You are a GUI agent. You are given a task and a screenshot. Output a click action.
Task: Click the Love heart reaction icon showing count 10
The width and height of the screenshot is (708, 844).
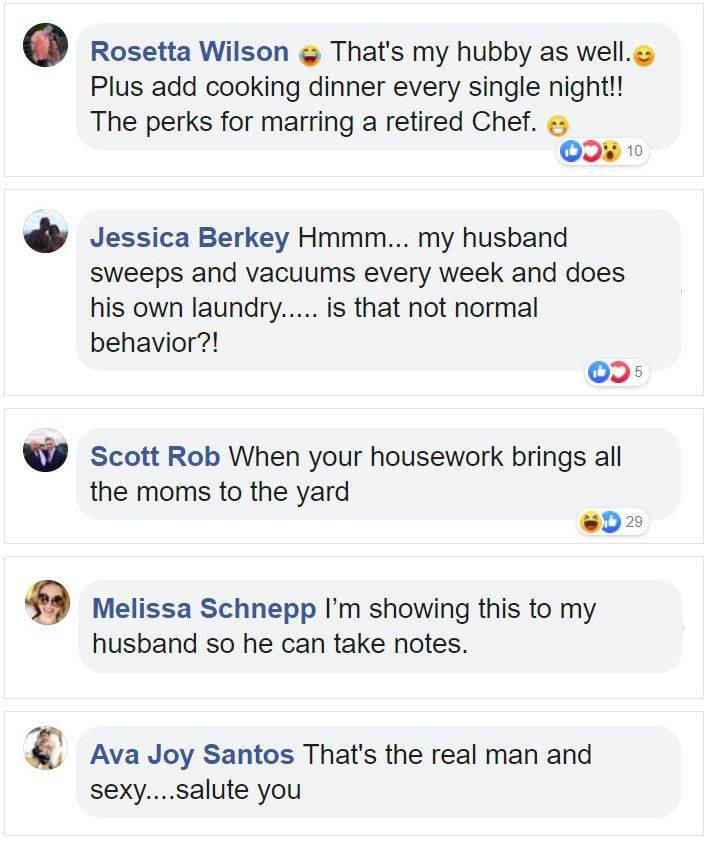[x=590, y=149]
